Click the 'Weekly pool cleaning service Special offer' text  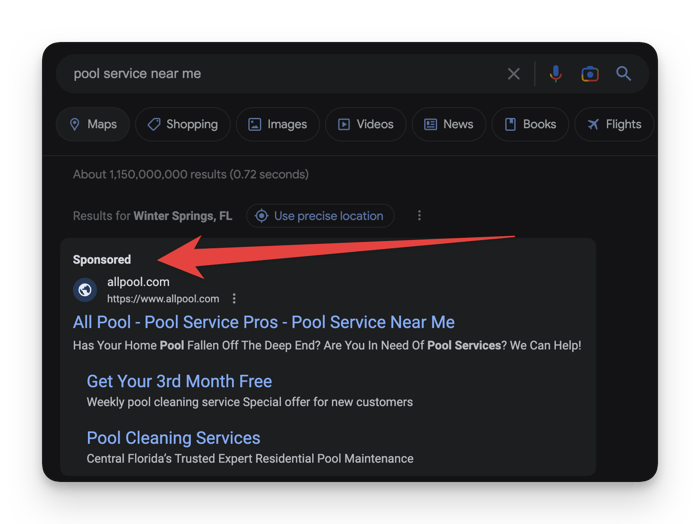(250, 402)
